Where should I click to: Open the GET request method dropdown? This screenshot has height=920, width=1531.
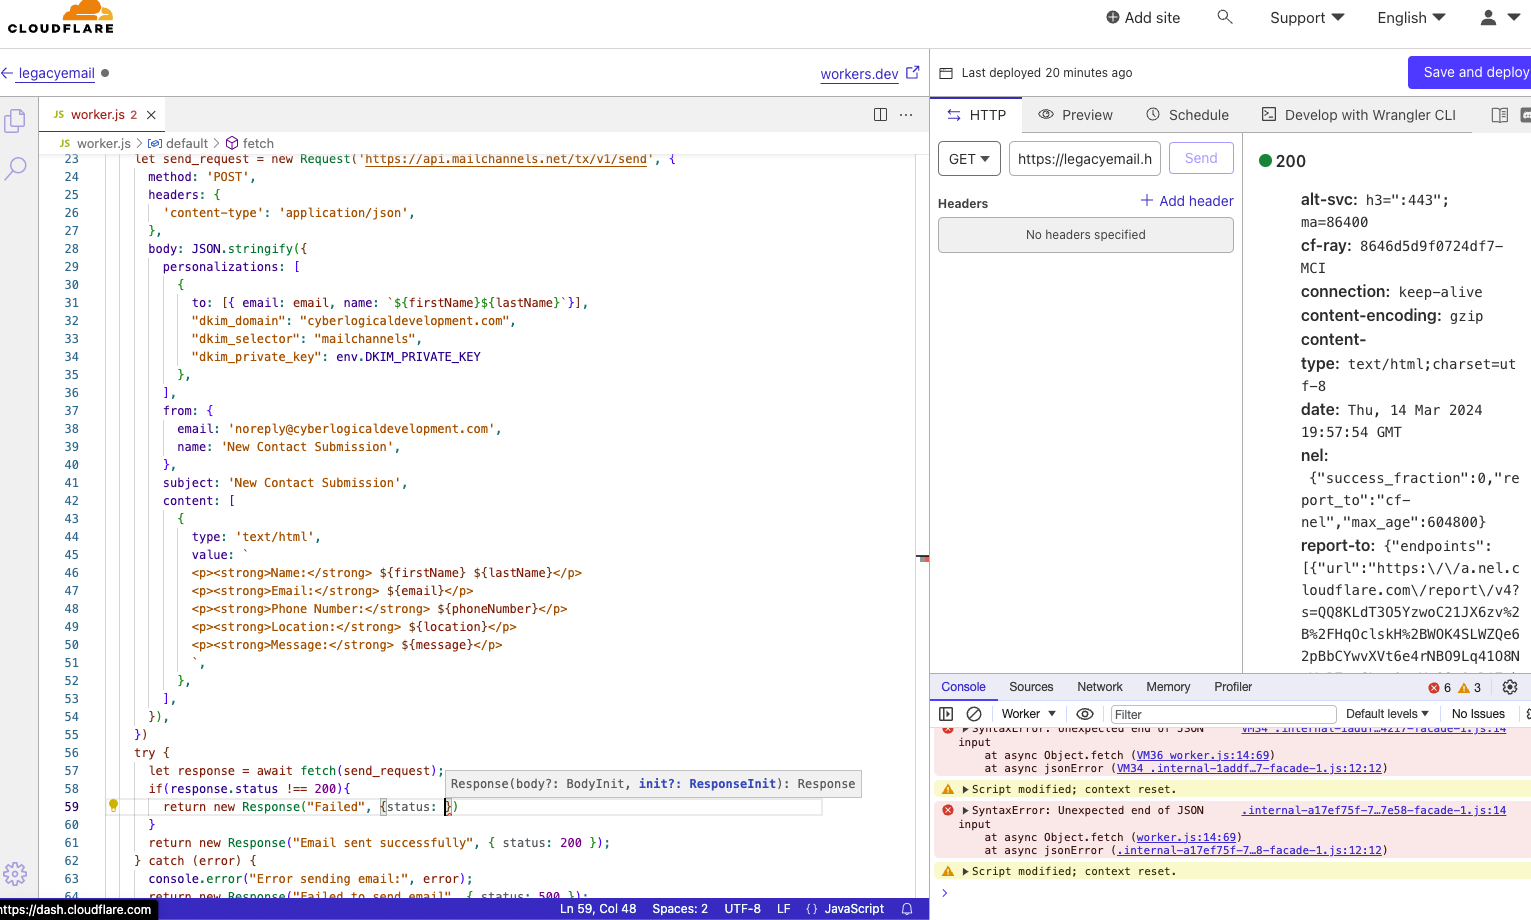tap(969, 158)
